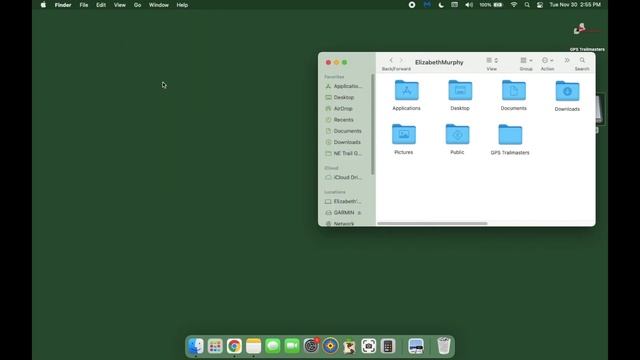The width and height of the screenshot is (640, 360).
Task: Open FaceTime from the Dock
Action: coord(292,346)
